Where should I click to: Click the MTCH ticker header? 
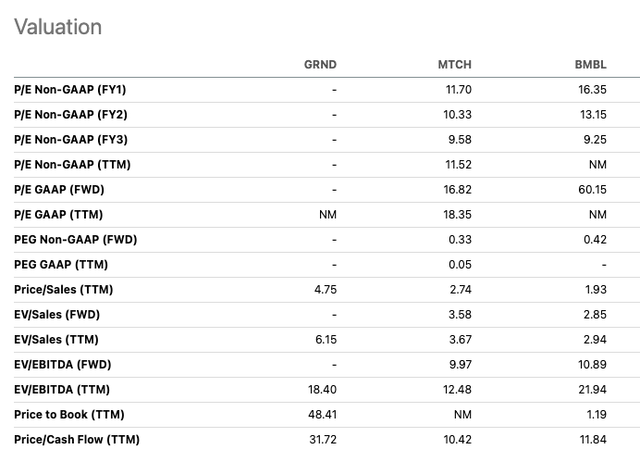coord(454,64)
